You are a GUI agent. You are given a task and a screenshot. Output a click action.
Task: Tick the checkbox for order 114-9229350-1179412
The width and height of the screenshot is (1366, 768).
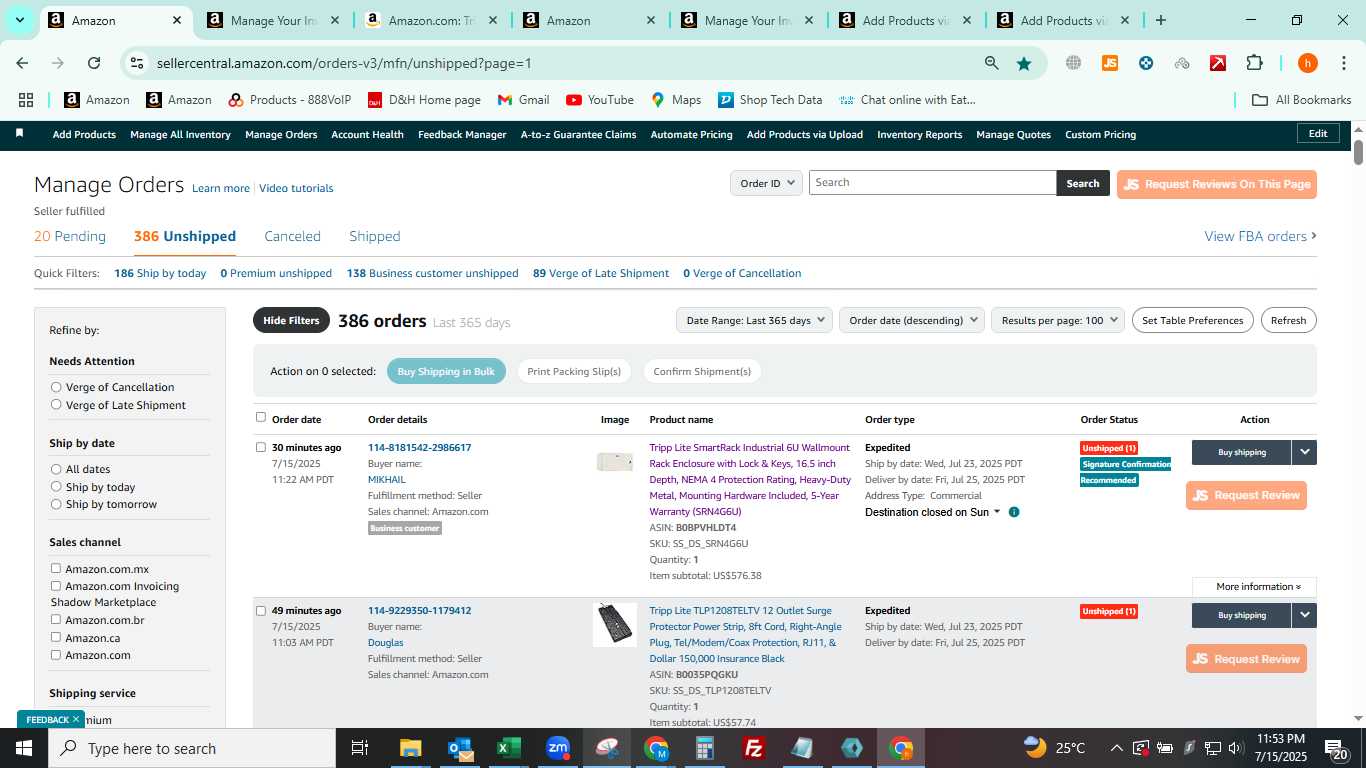[x=261, y=610]
